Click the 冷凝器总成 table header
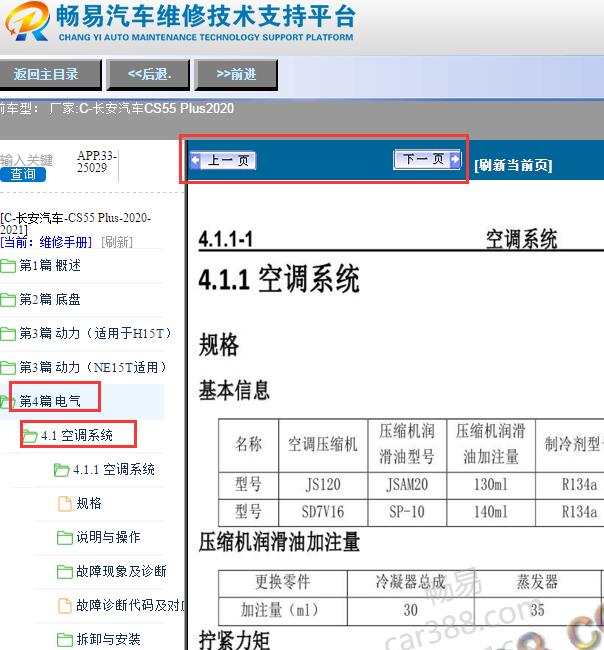Image resolution: width=604 pixels, height=650 pixels. 410,582
